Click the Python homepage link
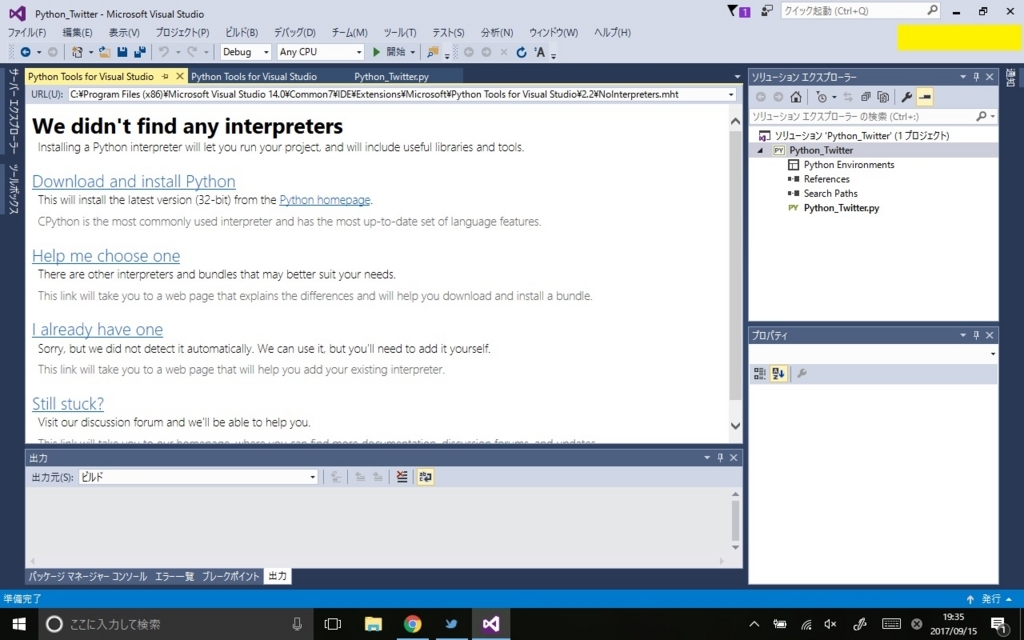Screen dimensions: 1024x640 [x=325, y=200]
